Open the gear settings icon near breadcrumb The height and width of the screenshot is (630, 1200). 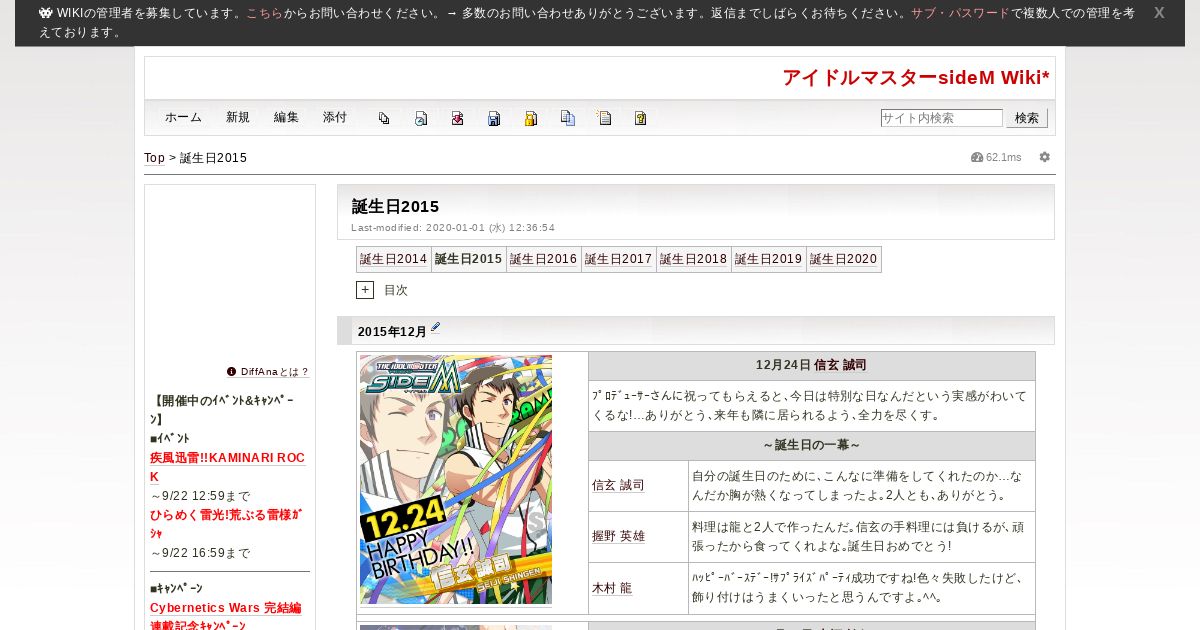pos(1045,157)
